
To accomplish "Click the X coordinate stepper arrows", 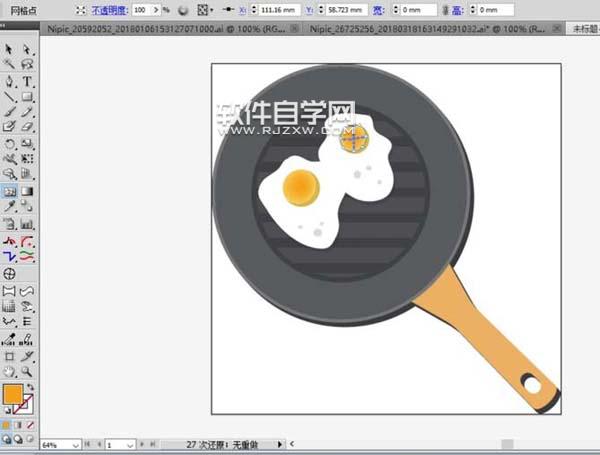I will click(x=254, y=10).
